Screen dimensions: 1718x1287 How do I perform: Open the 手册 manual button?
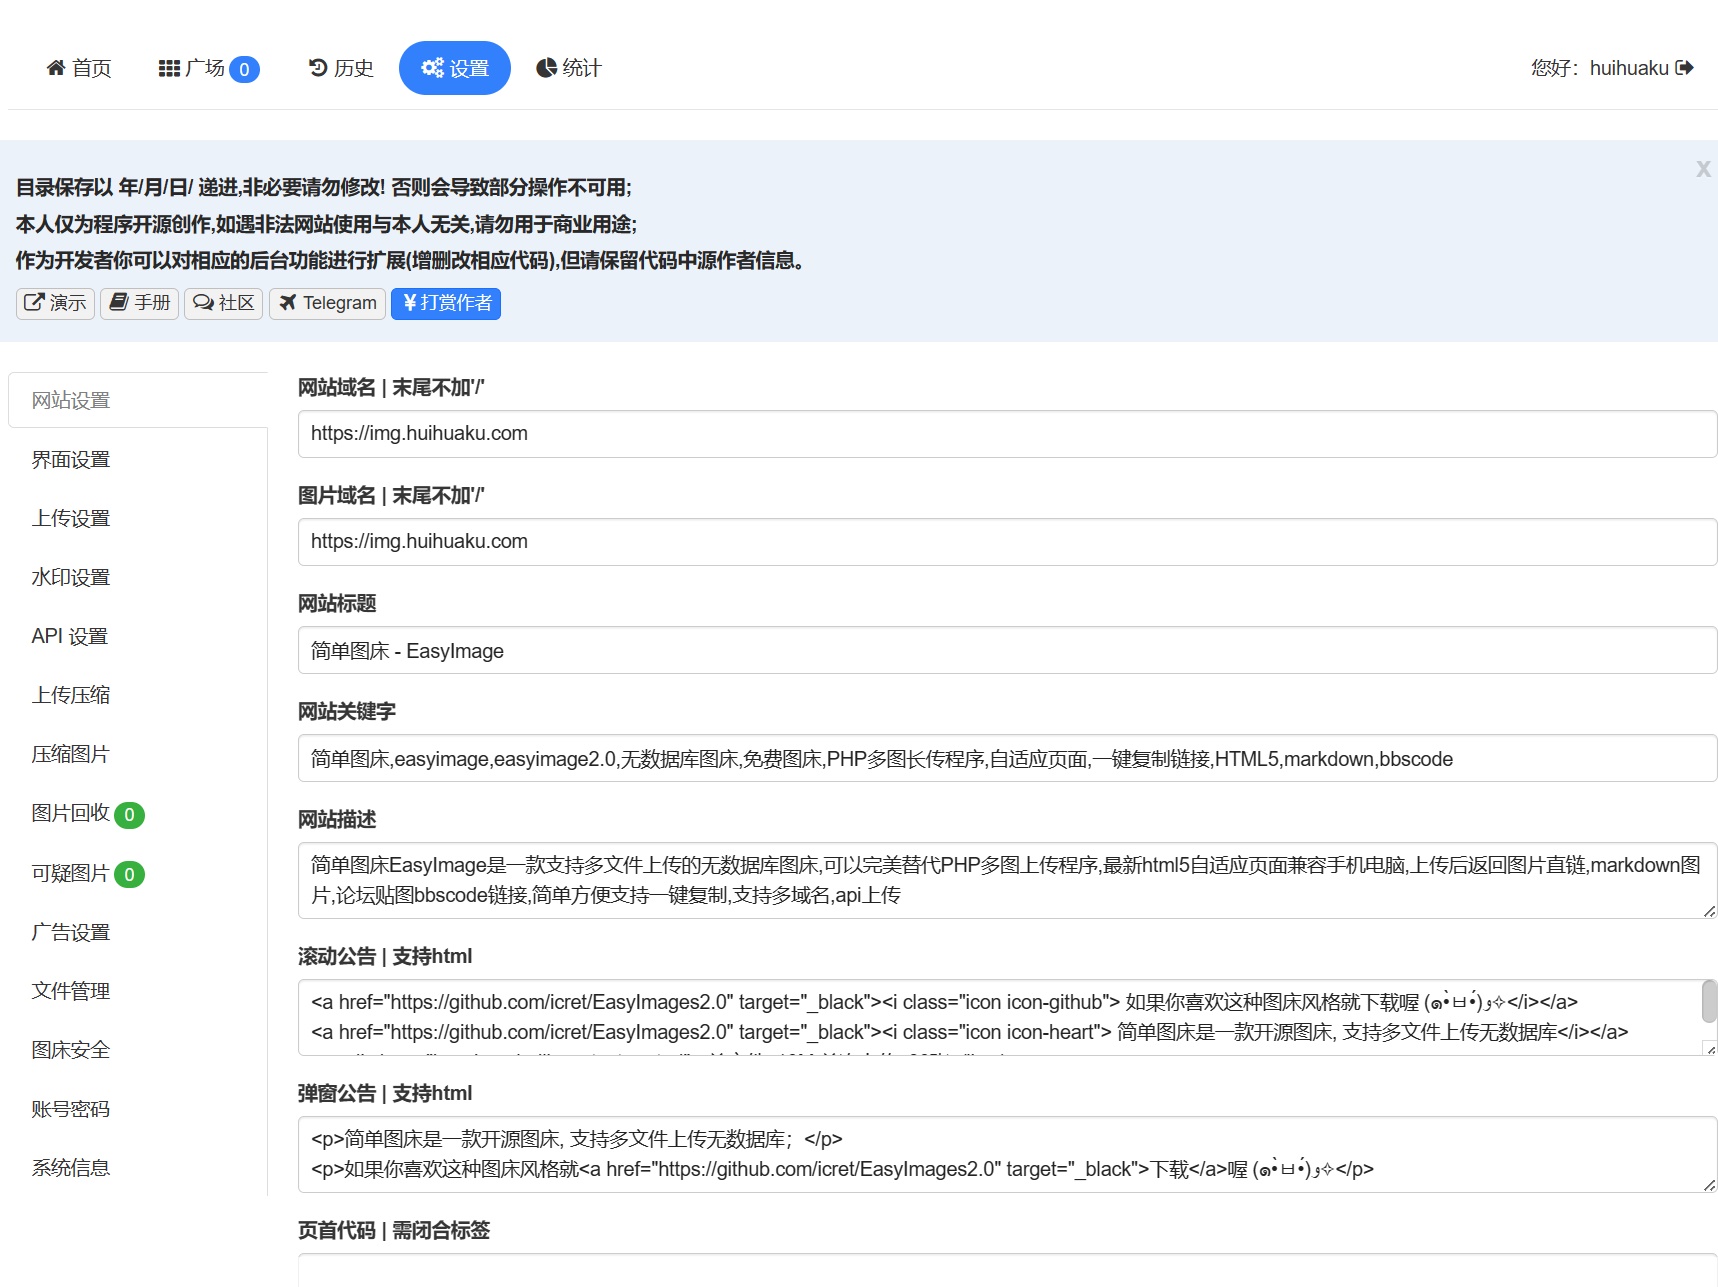[140, 303]
